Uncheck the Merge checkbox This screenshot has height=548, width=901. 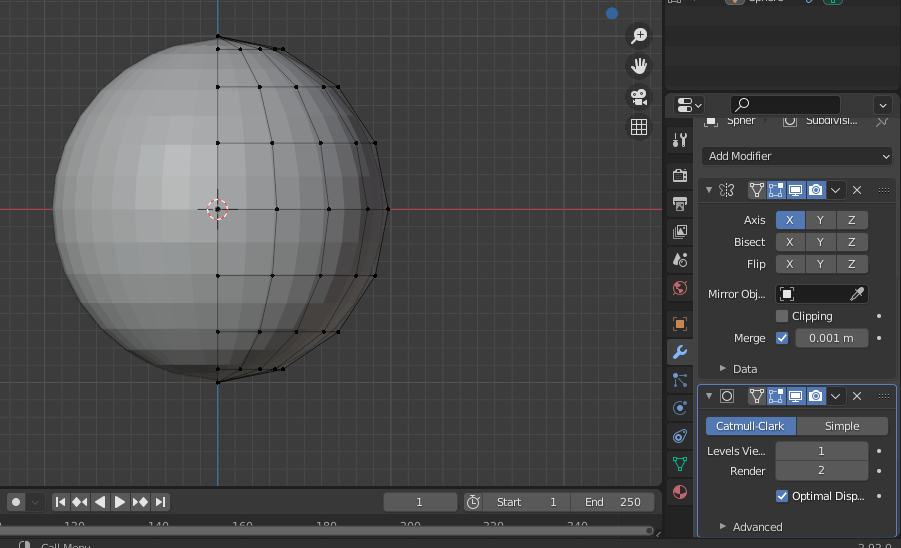[x=782, y=338]
